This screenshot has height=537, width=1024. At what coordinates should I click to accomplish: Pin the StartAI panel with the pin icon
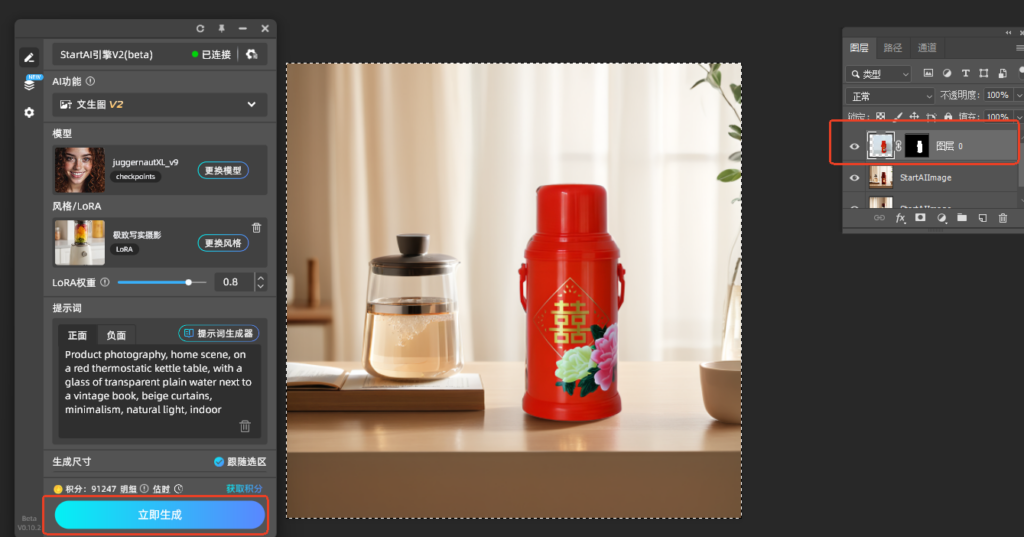tap(221, 29)
